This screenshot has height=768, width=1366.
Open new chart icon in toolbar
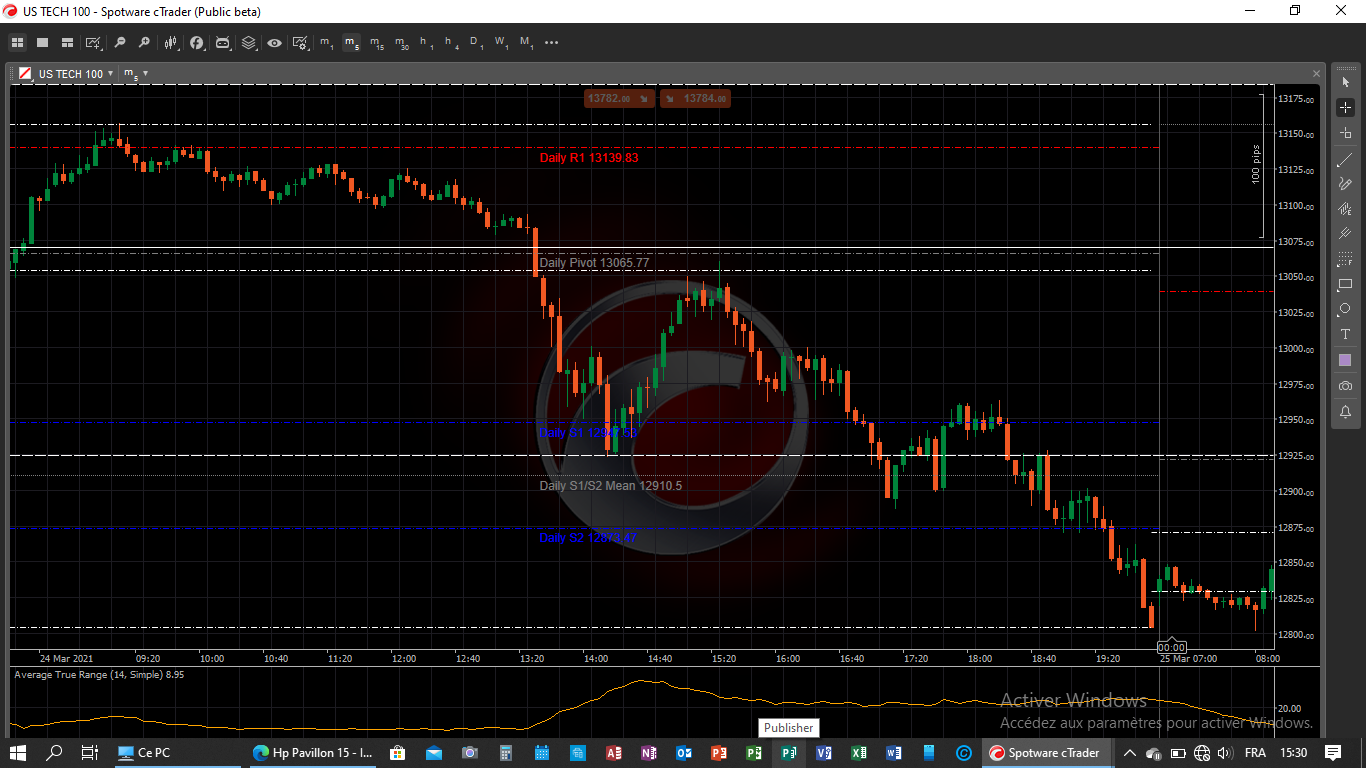[93, 43]
